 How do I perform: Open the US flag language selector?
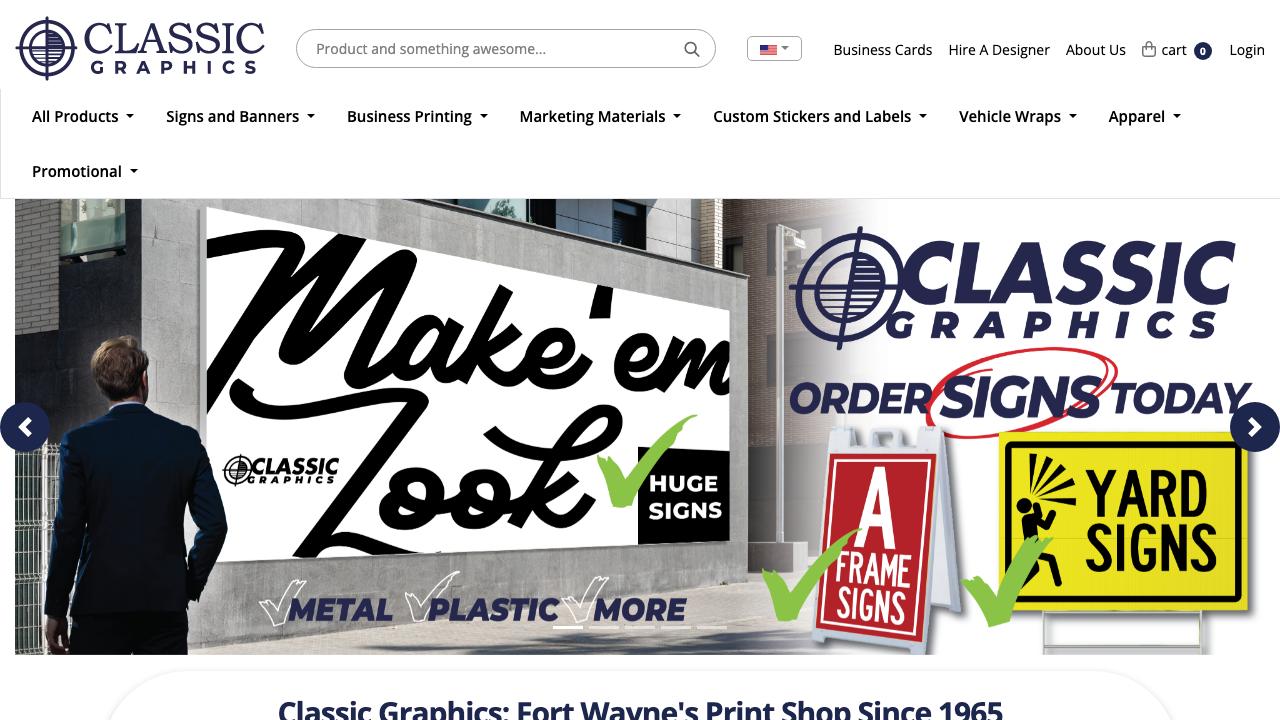[x=774, y=48]
